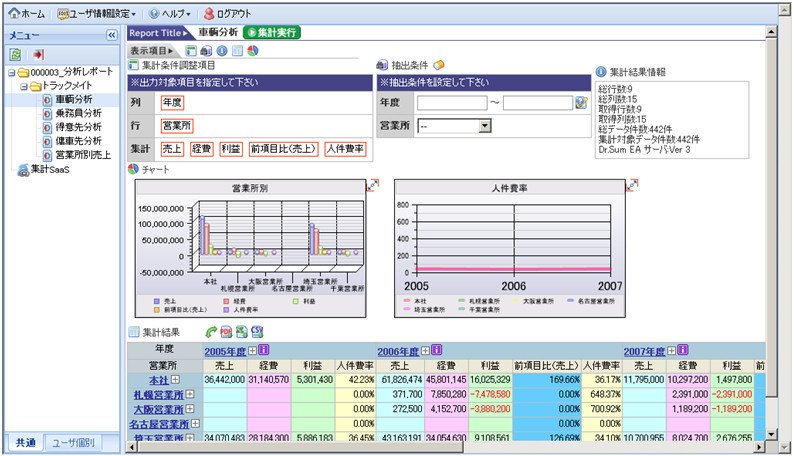Image resolution: width=794 pixels, height=456 pixels.
Task: Export the results as PDF
Action: coord(226,332)
